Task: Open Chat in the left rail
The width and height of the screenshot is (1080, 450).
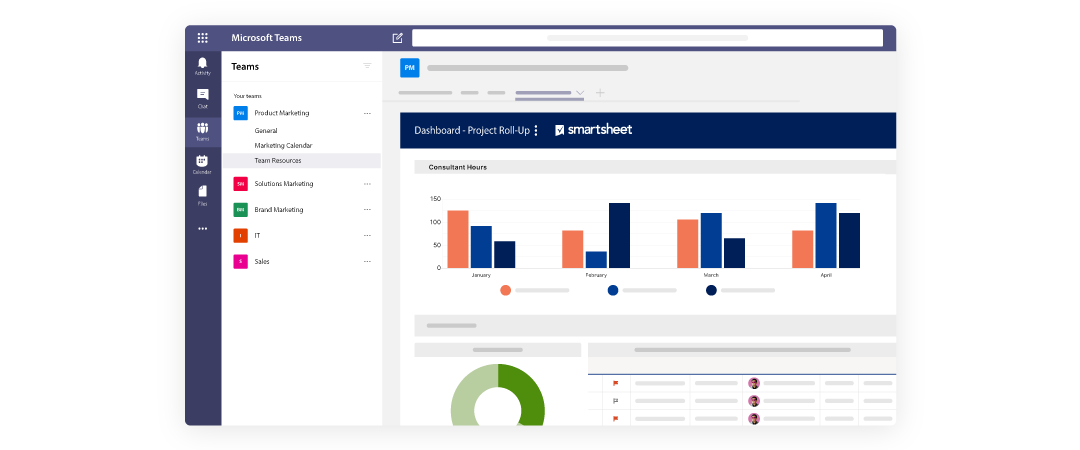Action: click(202, 98)
